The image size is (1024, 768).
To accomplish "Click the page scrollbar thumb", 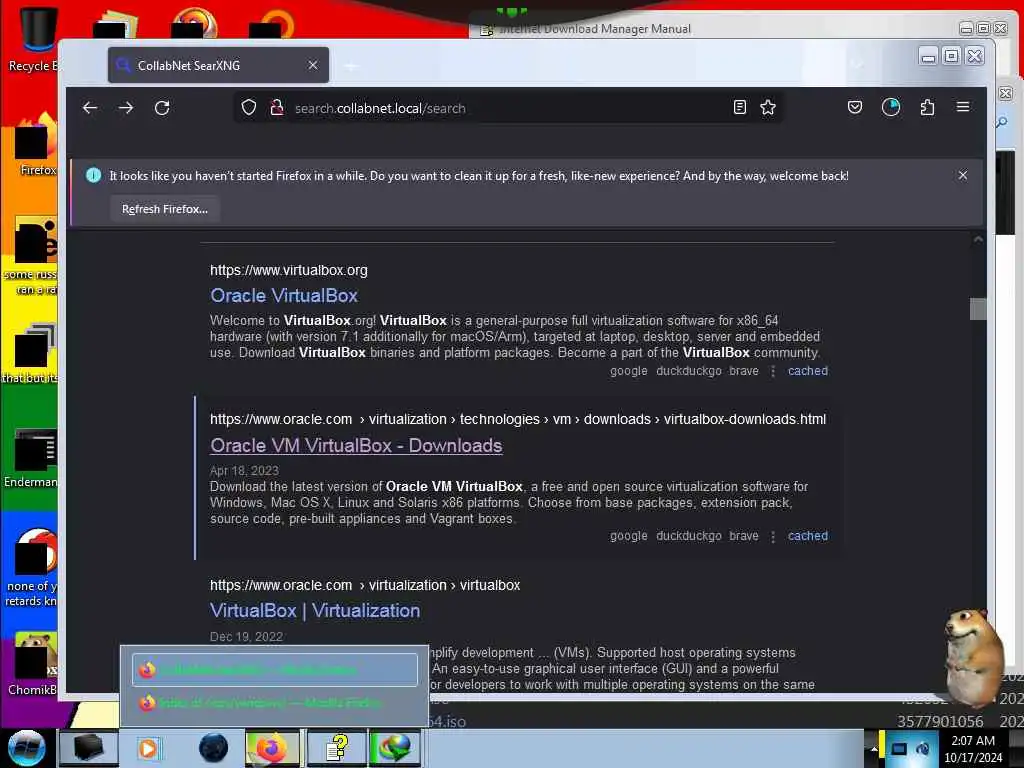I will (x=978, y=309).
